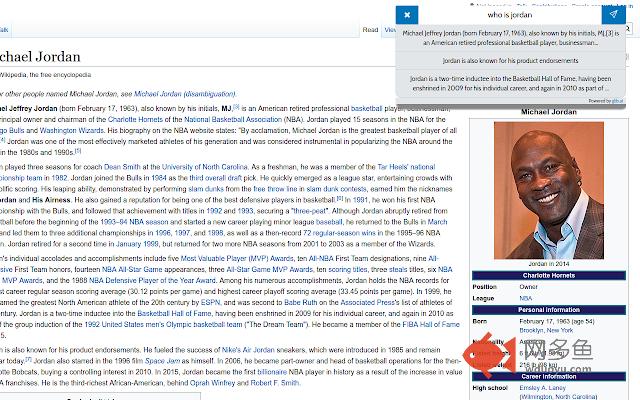Open the first 'slam dunks' link
Viewport: 640px width, 400px height.
[x=206, y=189]
